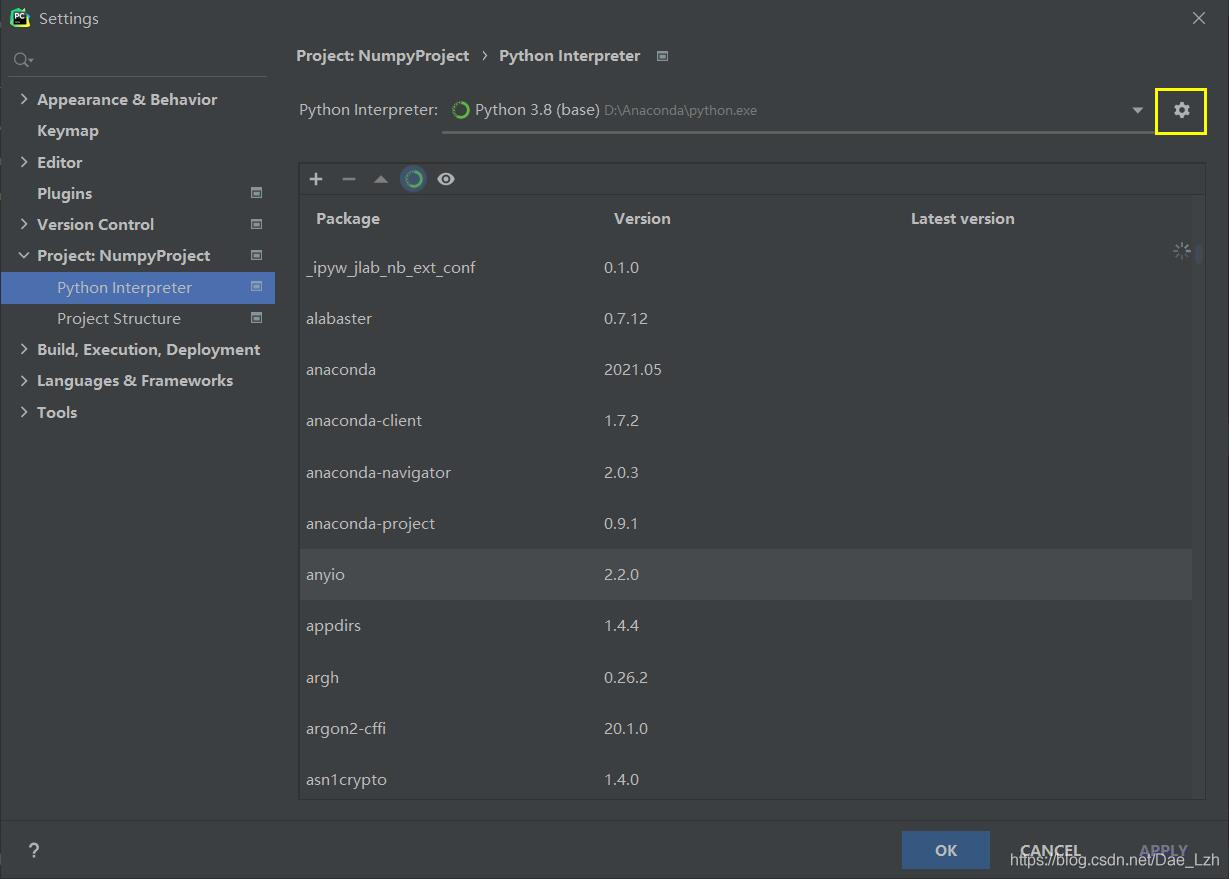Click the package list vertical scrollbar
Image resolution: width=1229 pixels, height=879 pixels.
click(1198, 255)
